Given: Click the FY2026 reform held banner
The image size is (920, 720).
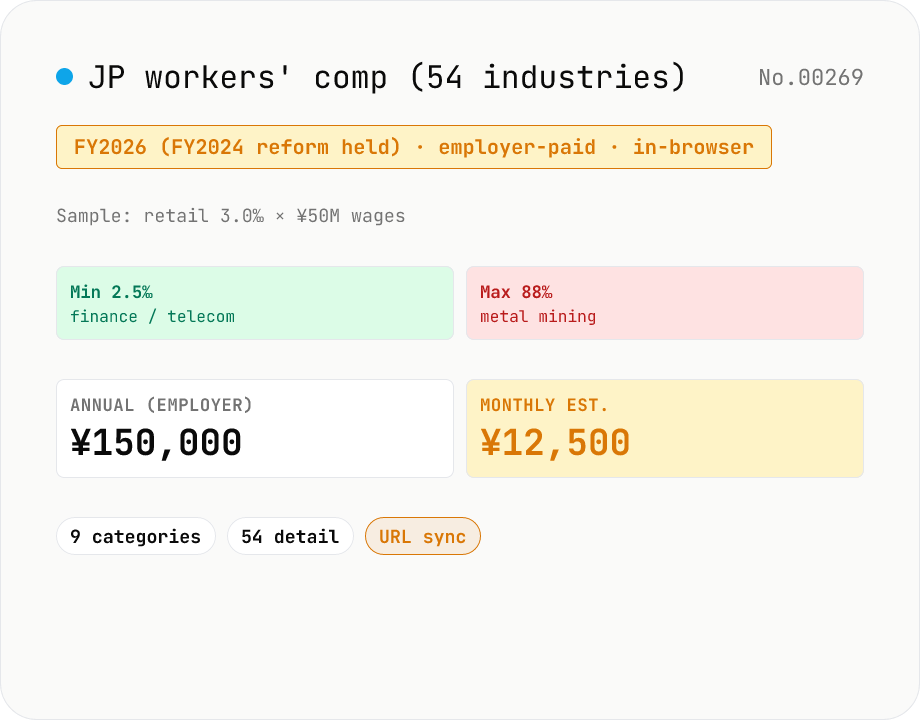Looking at the screenshot, I should pos(414,147).
